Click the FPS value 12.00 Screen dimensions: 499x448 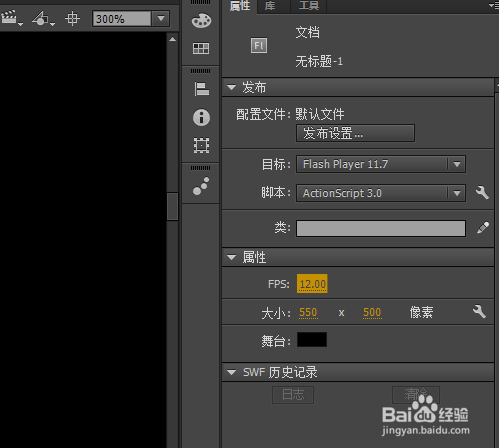pyautogui.click(x=312, y=284)
